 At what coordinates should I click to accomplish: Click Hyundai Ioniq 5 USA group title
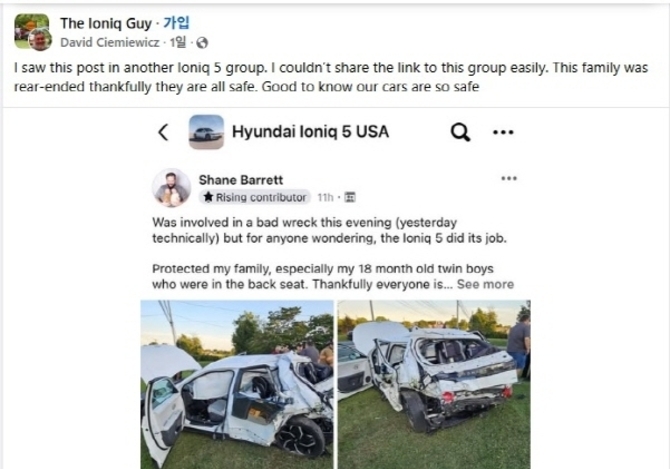(310, 132)
